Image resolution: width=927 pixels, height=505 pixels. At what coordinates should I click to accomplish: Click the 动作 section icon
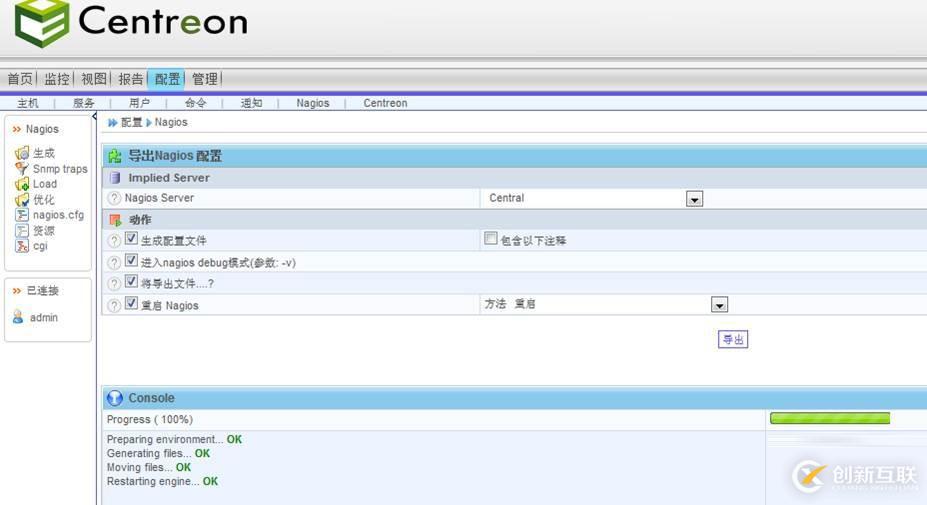point(115,220)
